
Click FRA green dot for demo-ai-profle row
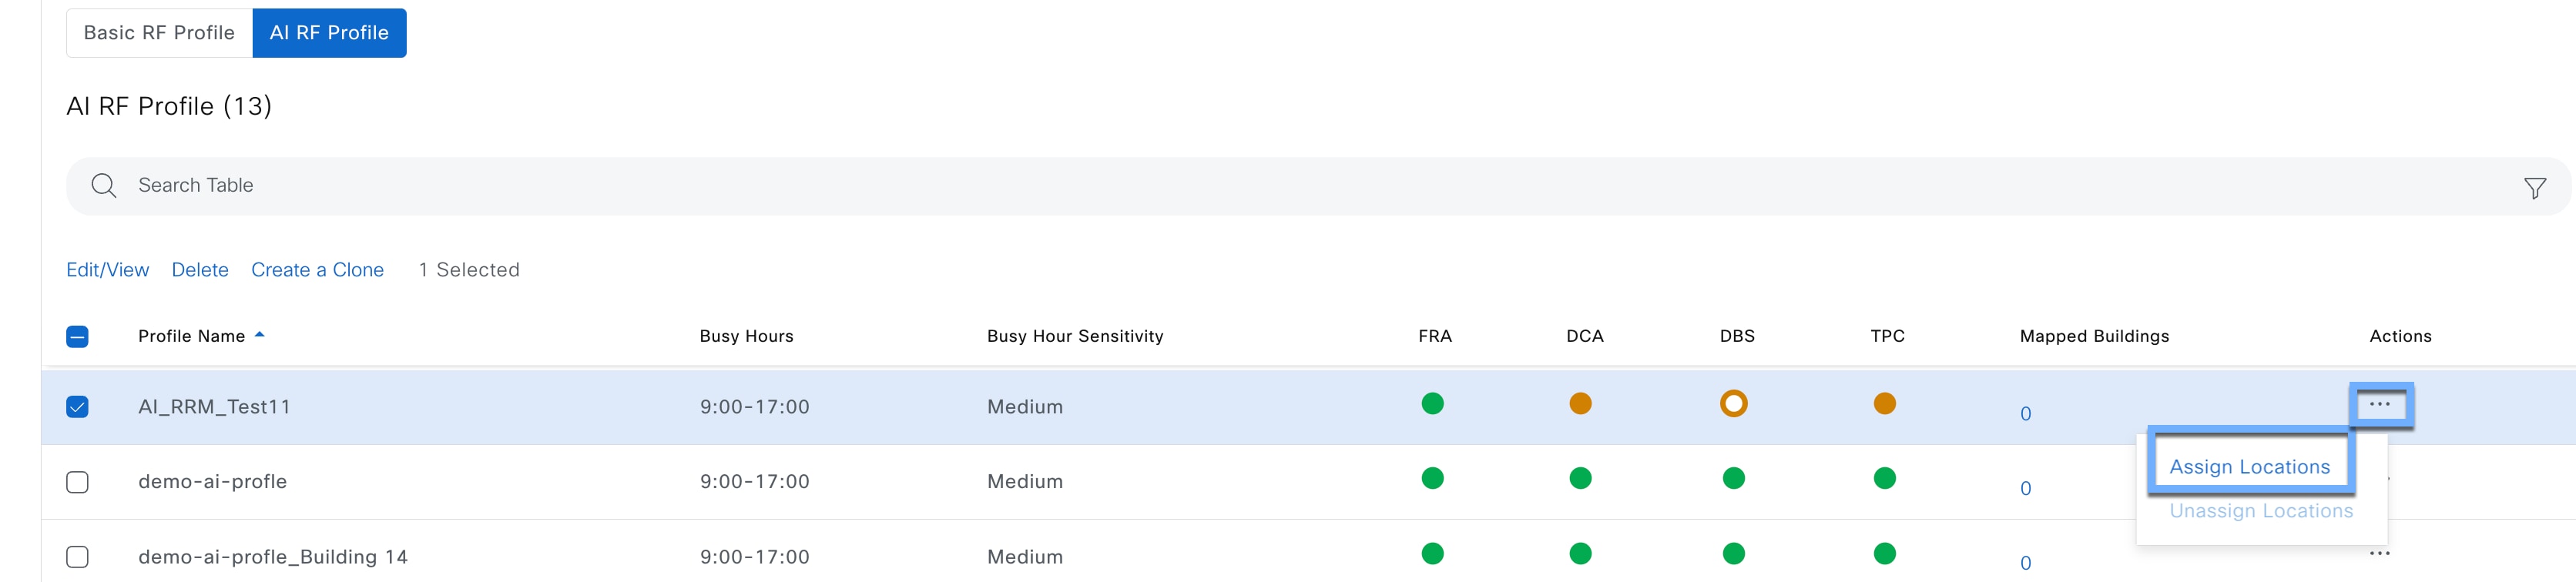[x=1432, y=479]
